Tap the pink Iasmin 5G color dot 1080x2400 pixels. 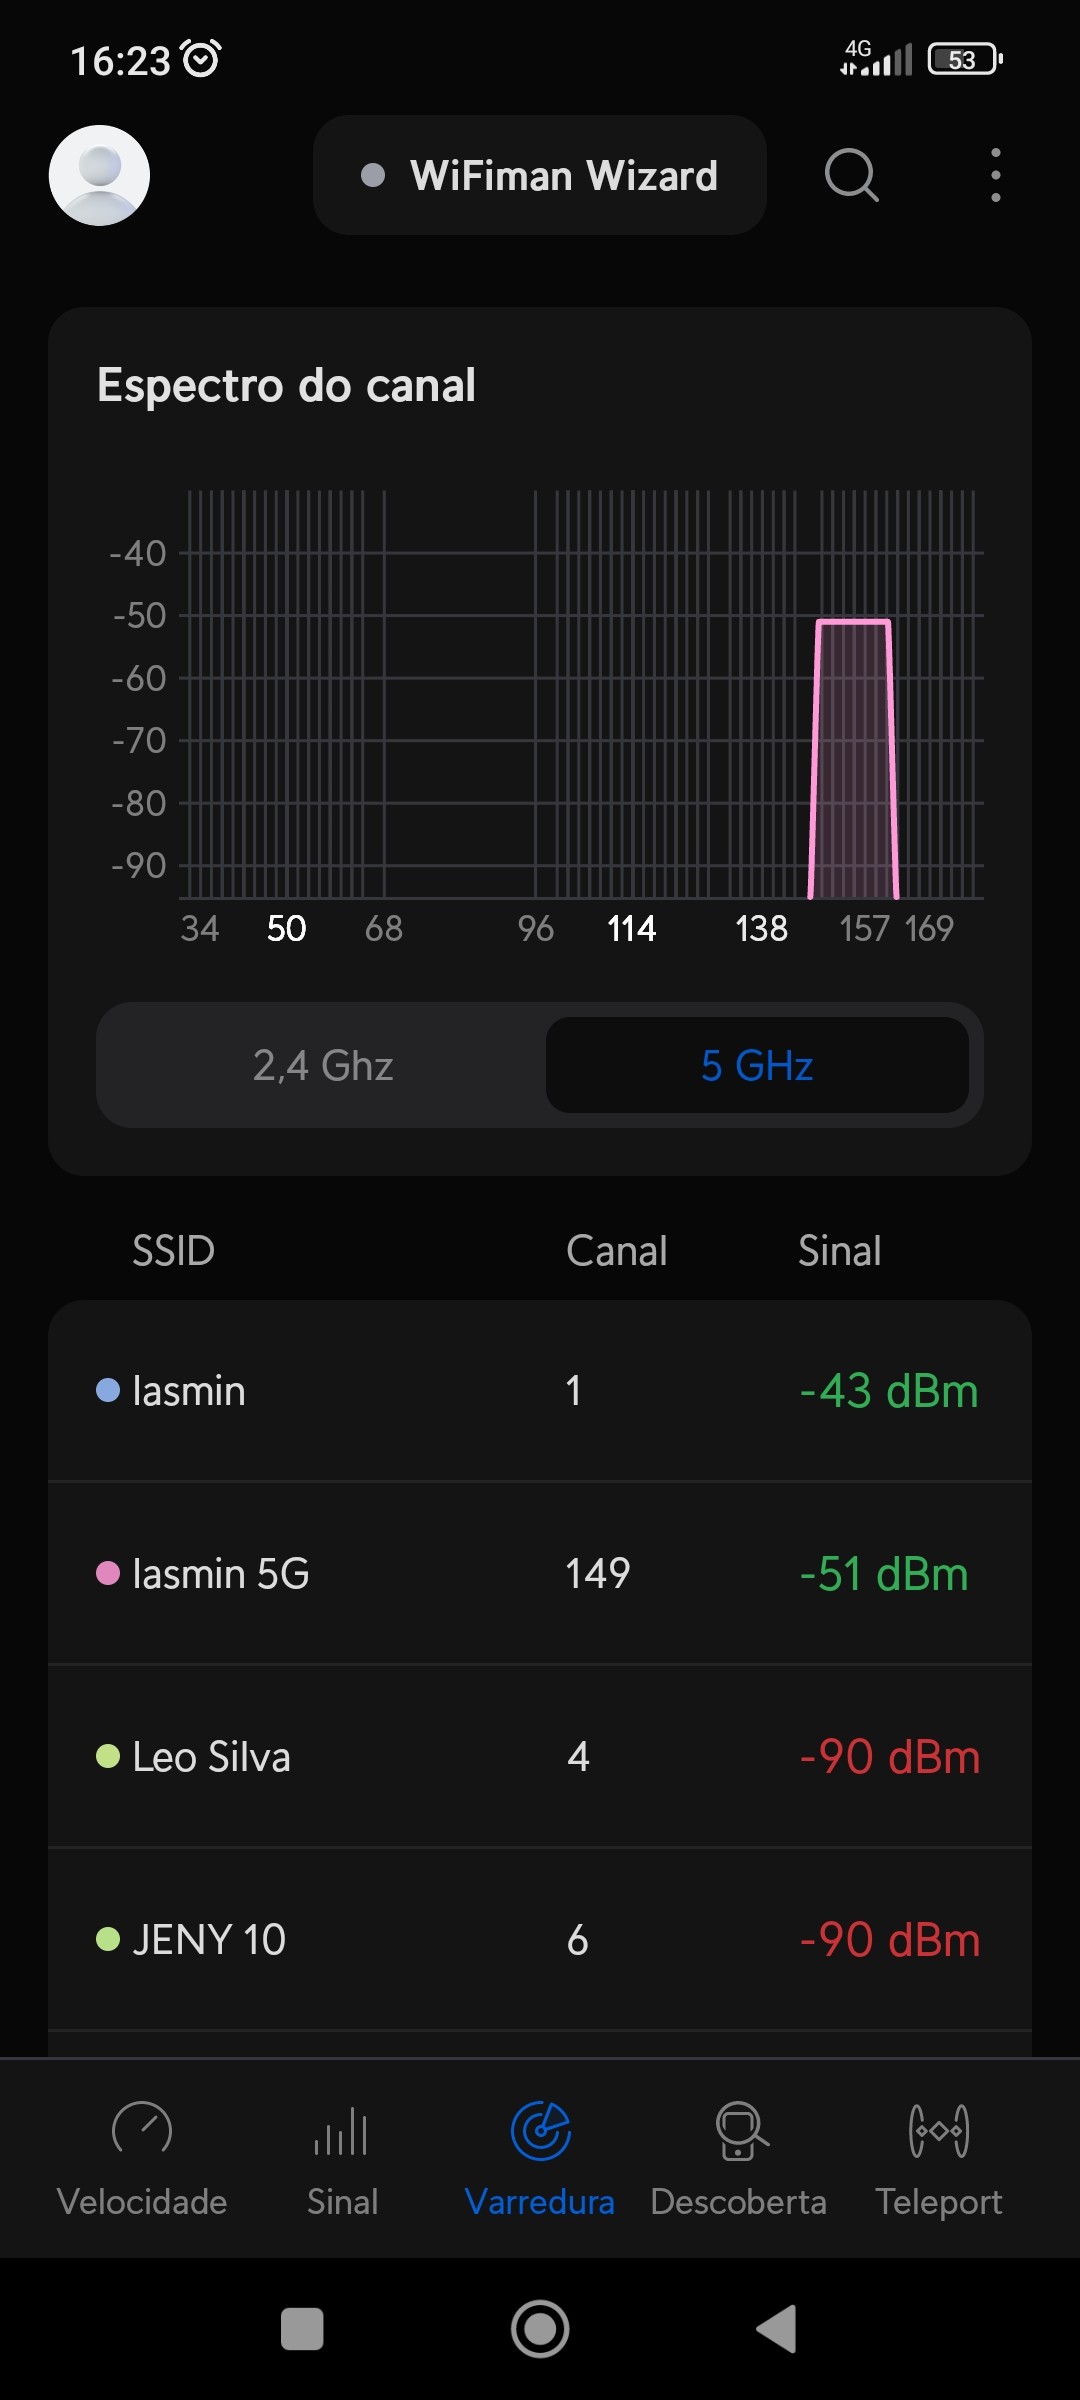coord(108,1574)
